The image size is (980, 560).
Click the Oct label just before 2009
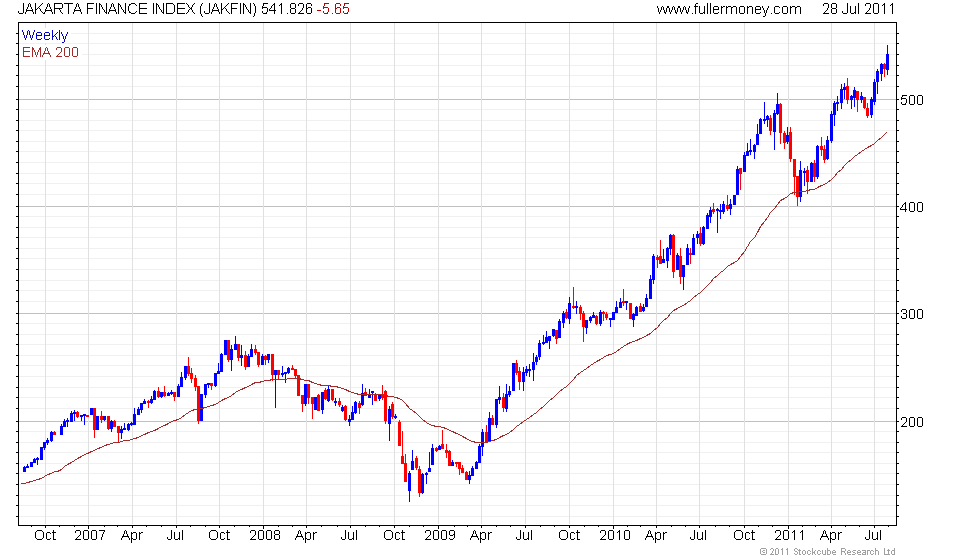[394, 536]
